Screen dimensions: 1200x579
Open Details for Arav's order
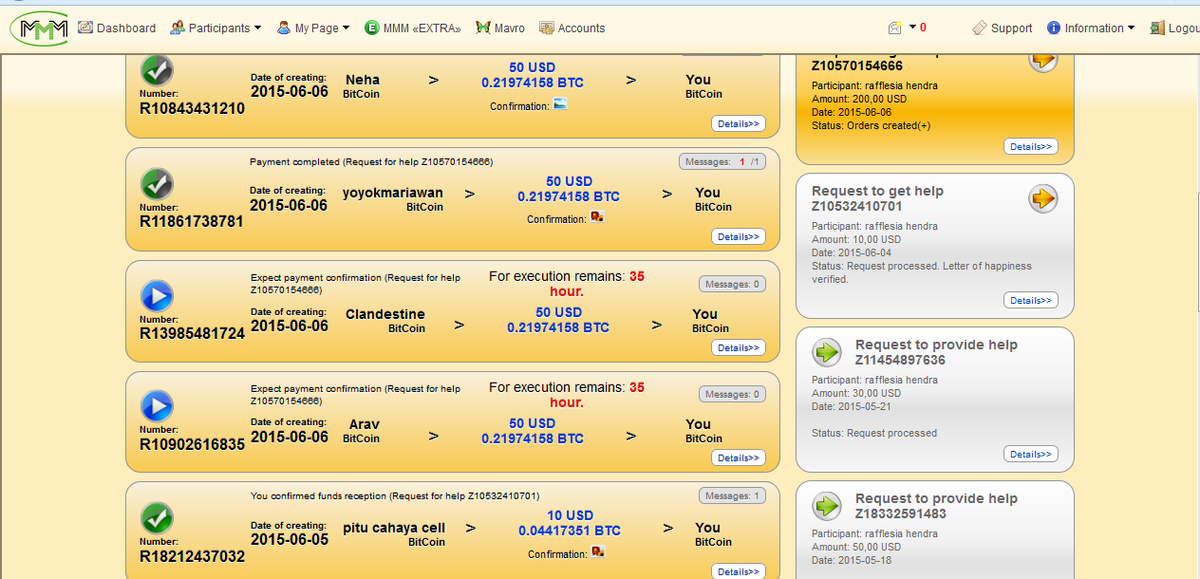tap(739, 458)
